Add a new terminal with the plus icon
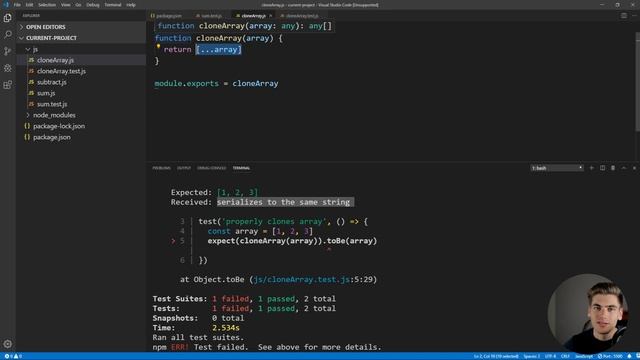640x360 pixels. pyautogui.click(x=591, y=168)
